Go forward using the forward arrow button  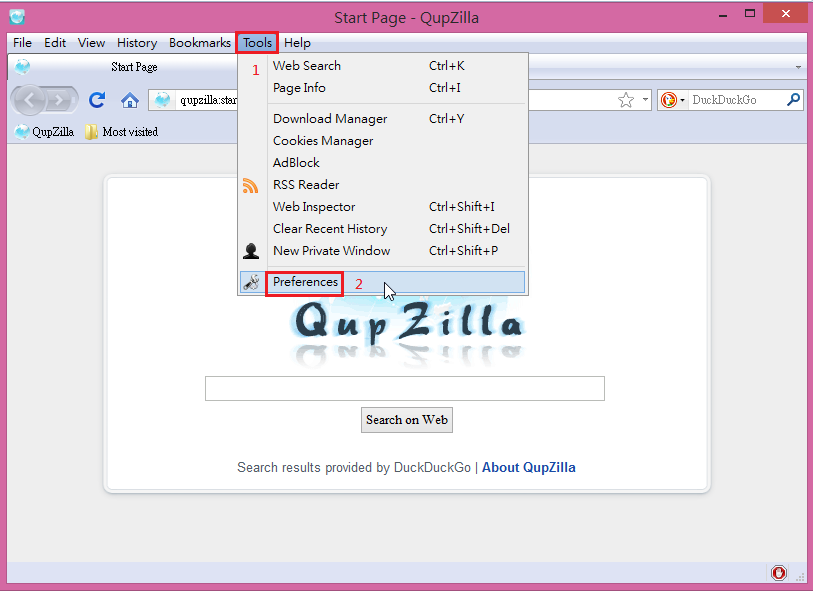(x=61, y=100)
